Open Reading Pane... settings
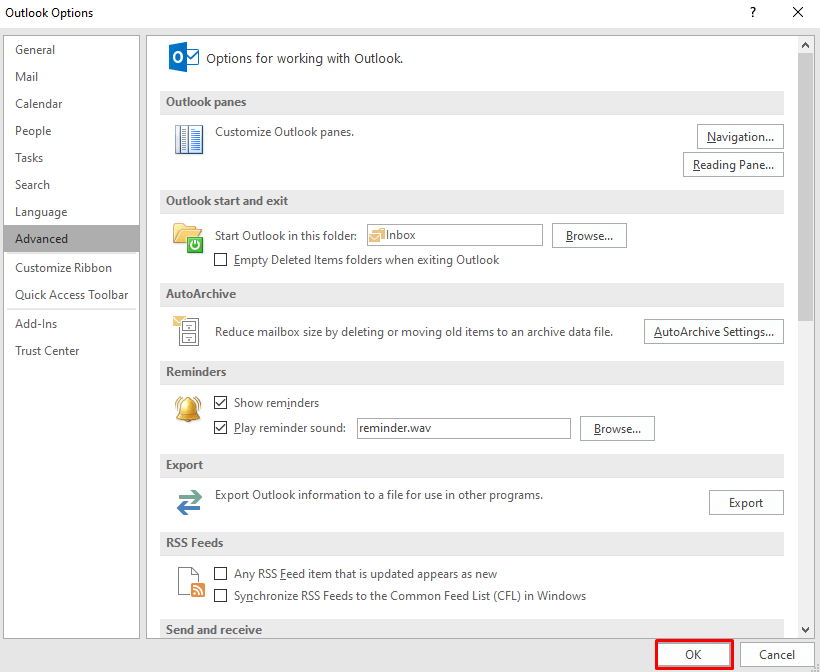Image resolution: width=820 pixels, height=672 pixels. pyautogui.click(x=733, y=165)
